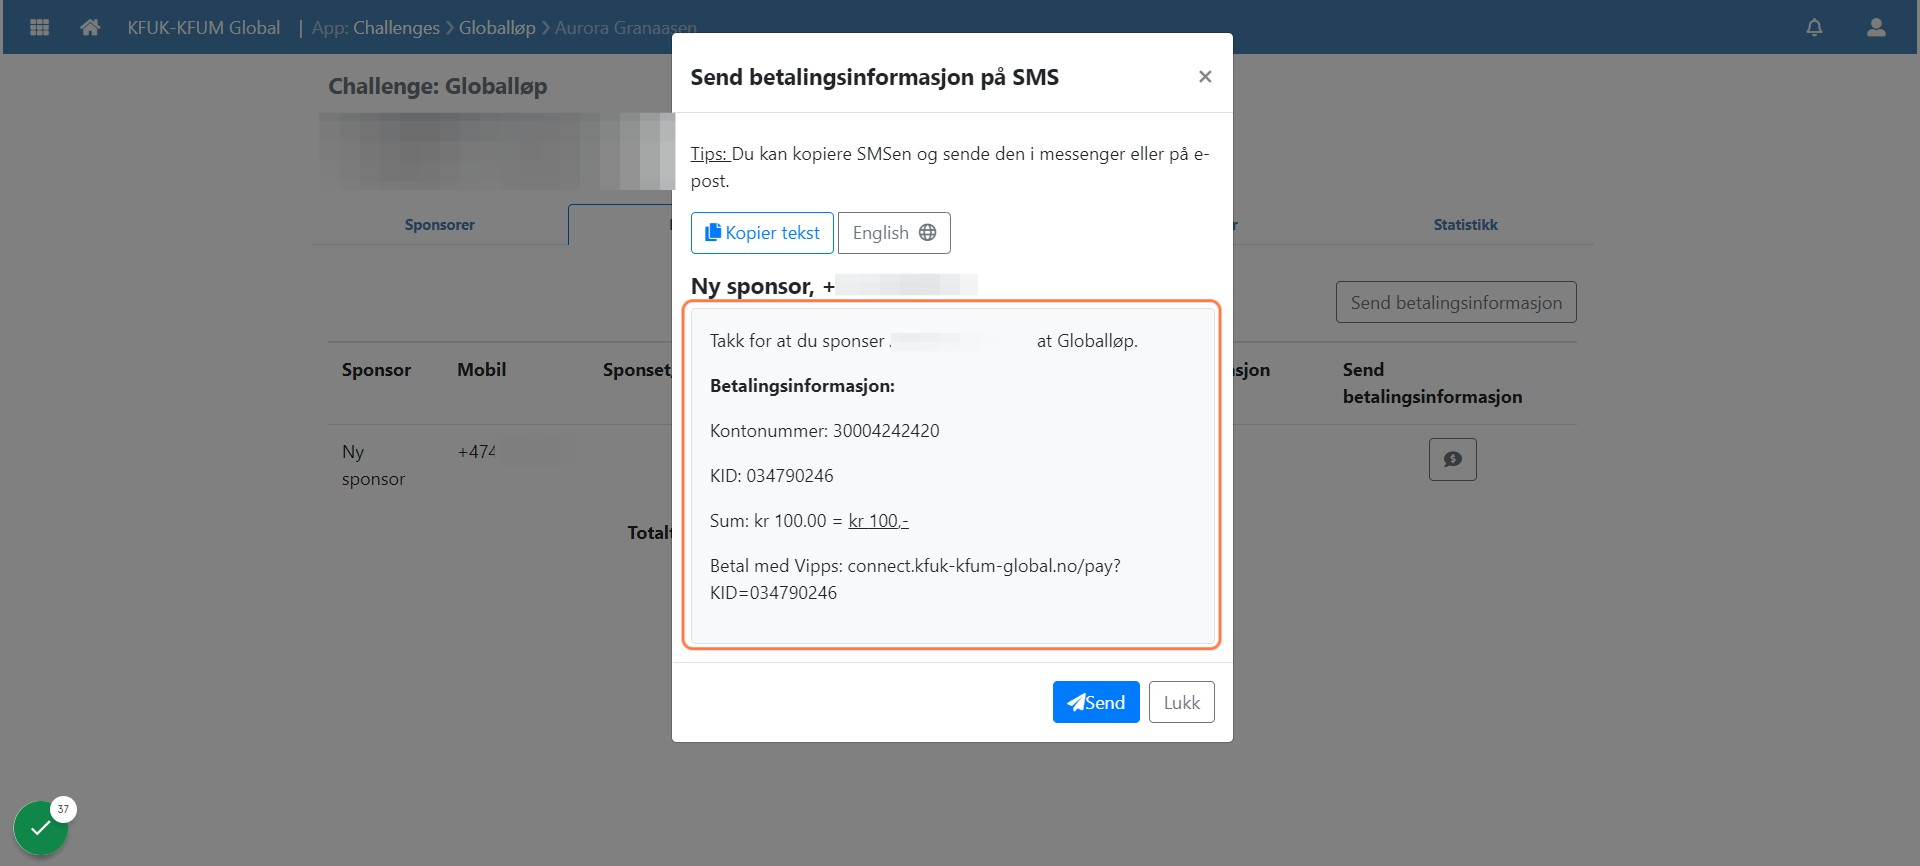The width and height of the screenshot is (1920, 866).
Task: Click SMS bubble icon in Ny sponsor row
Action: (1453, 460)
